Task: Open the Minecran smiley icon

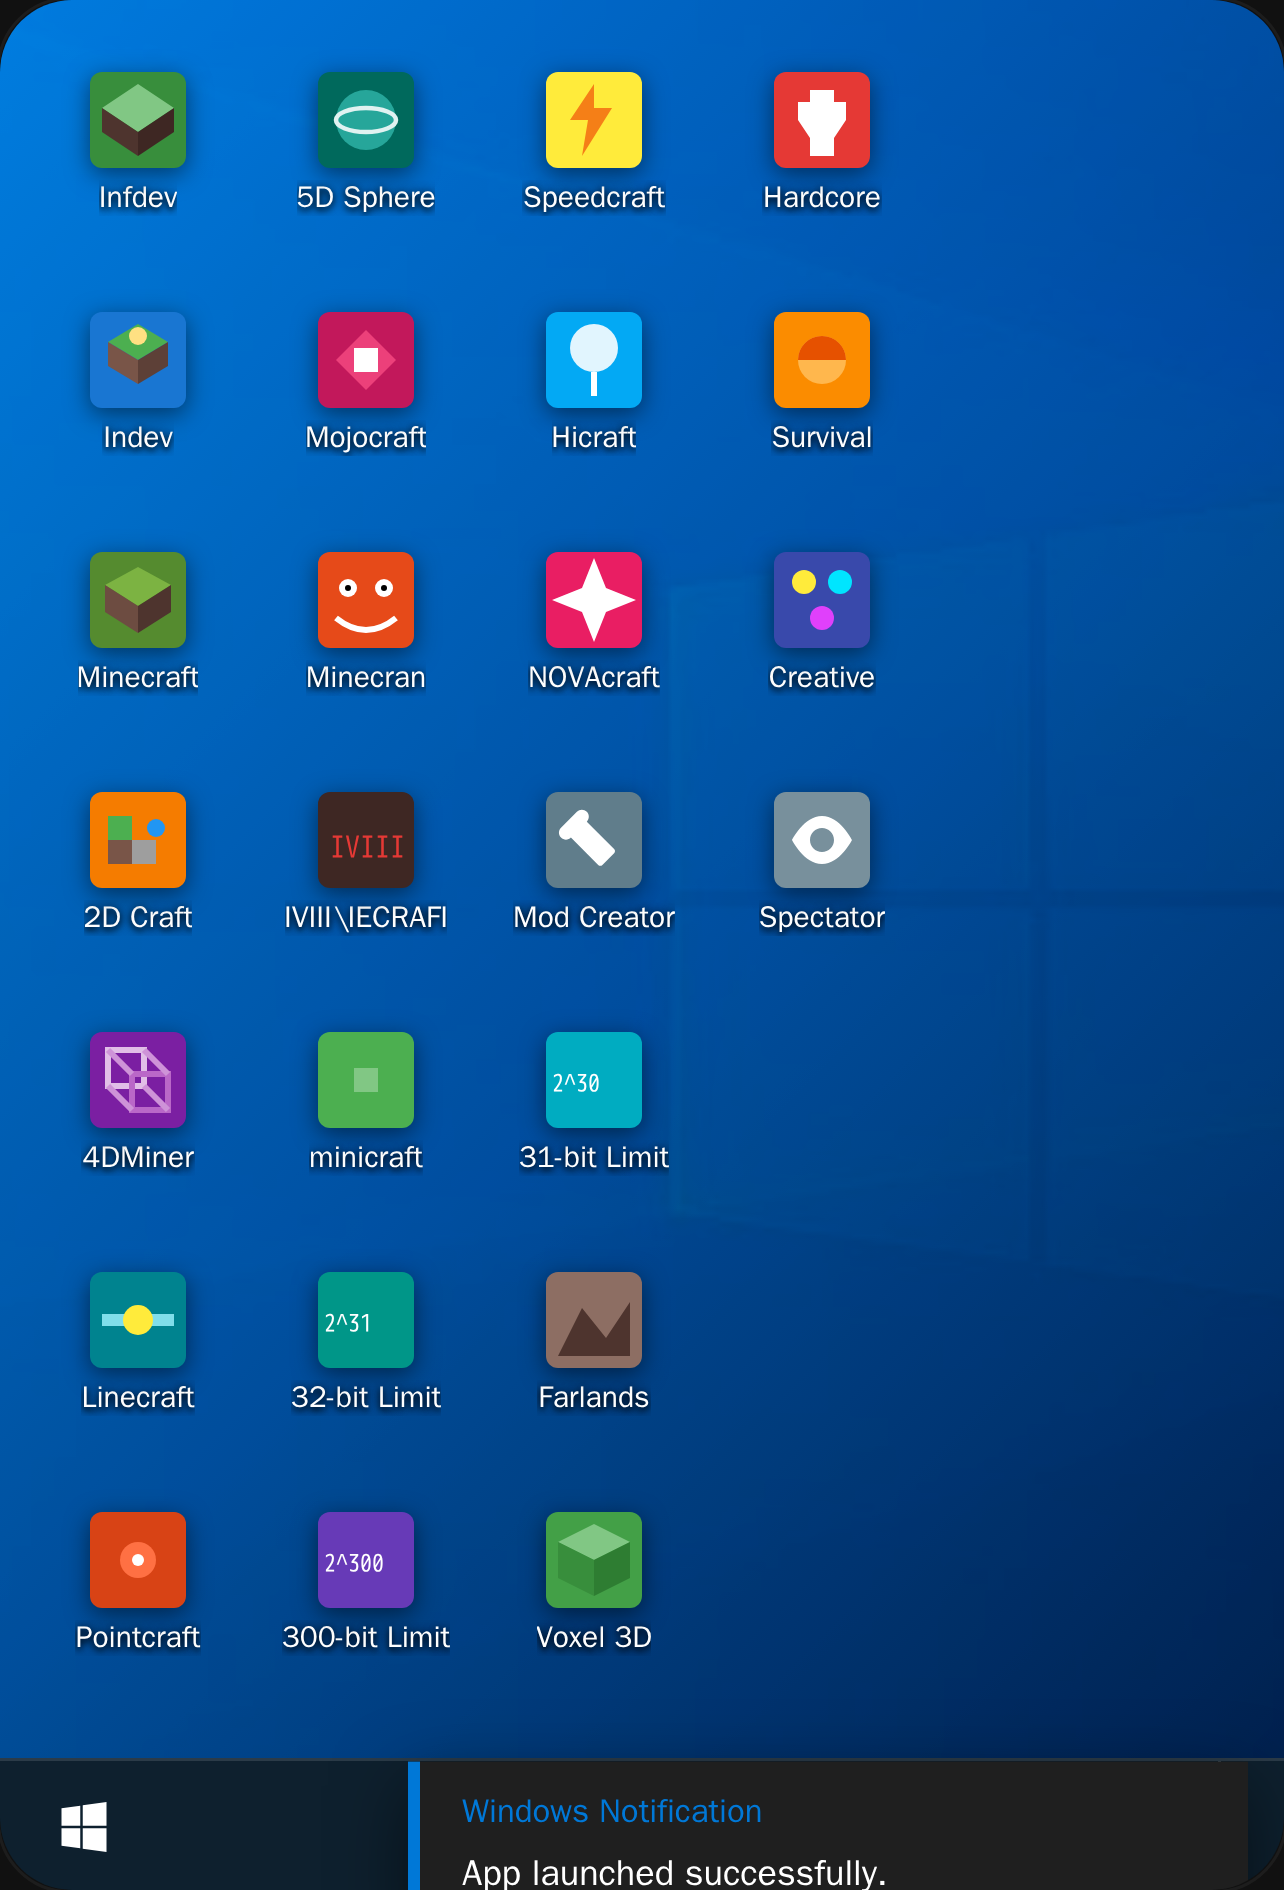Action: (366, 600)
